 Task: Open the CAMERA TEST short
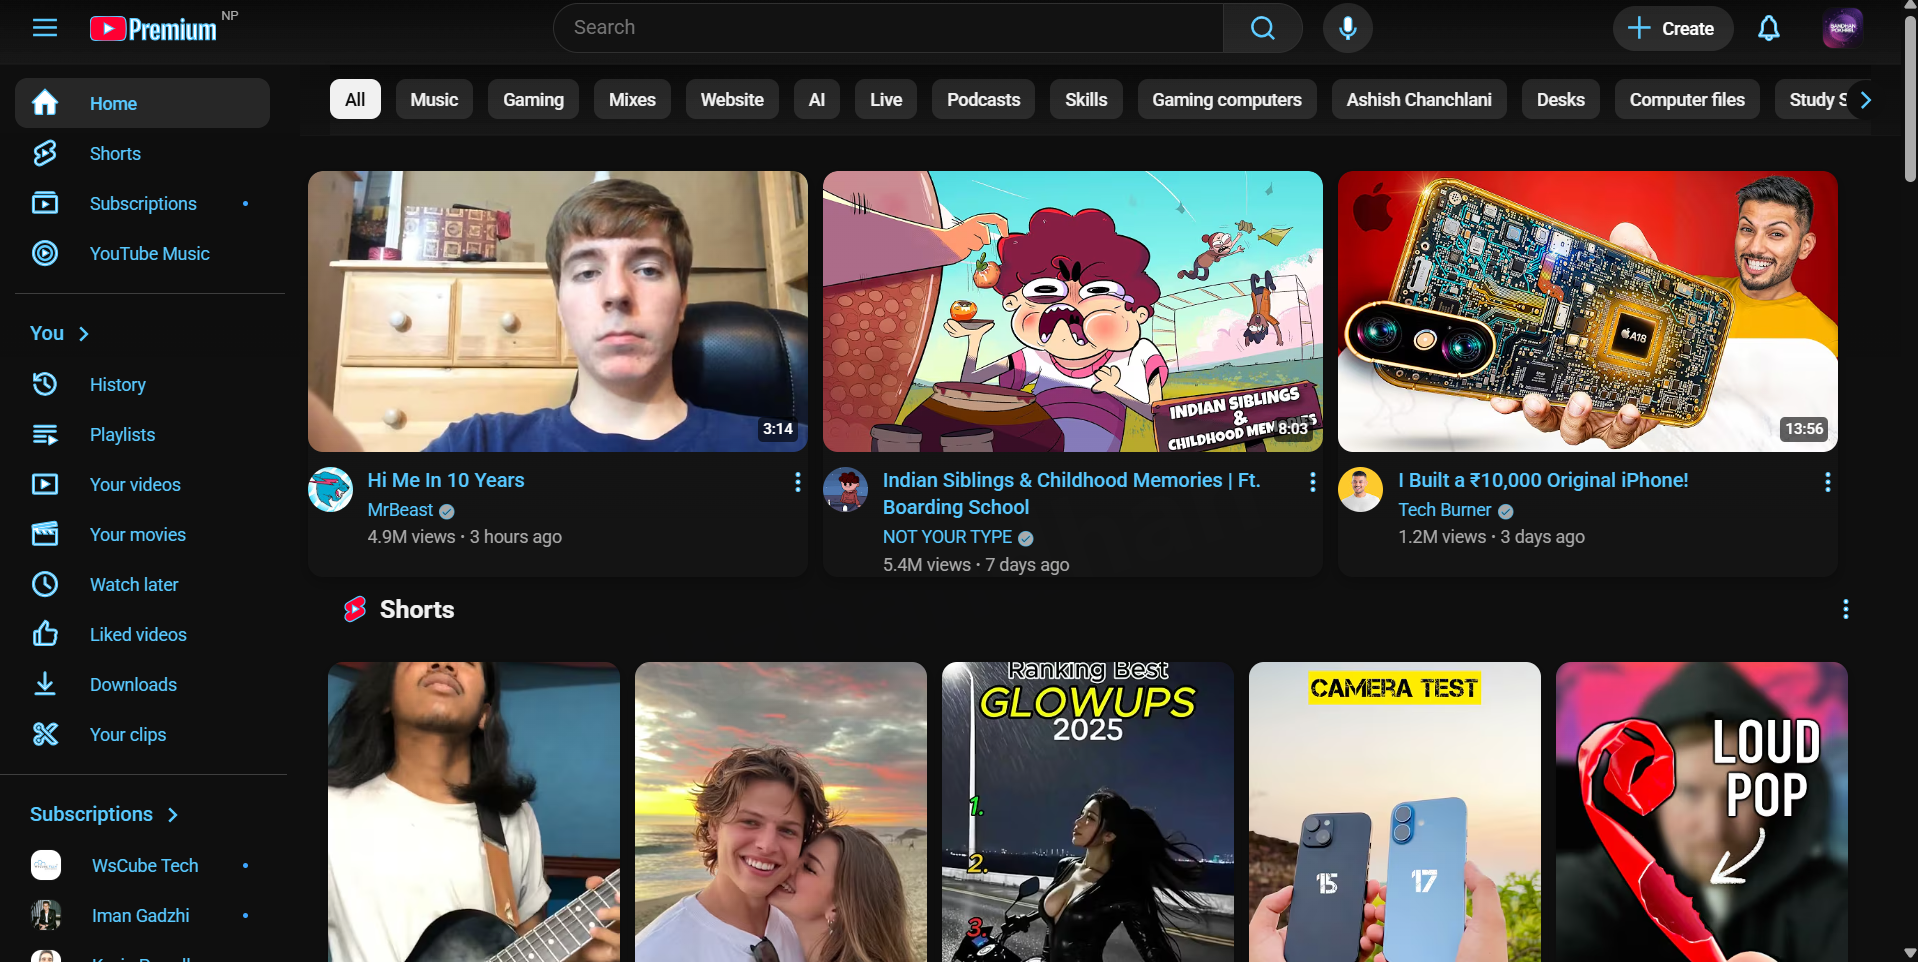pos(1395,812)
